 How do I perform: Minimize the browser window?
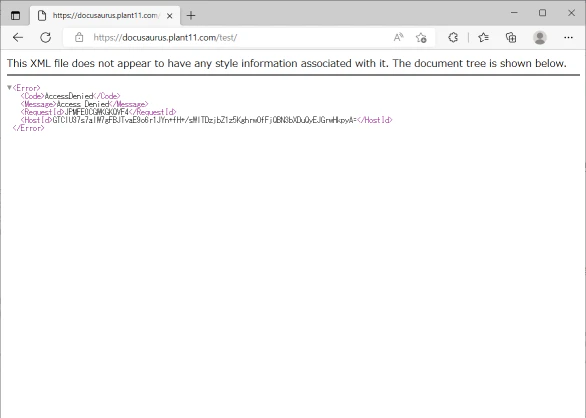coord(514,13)
